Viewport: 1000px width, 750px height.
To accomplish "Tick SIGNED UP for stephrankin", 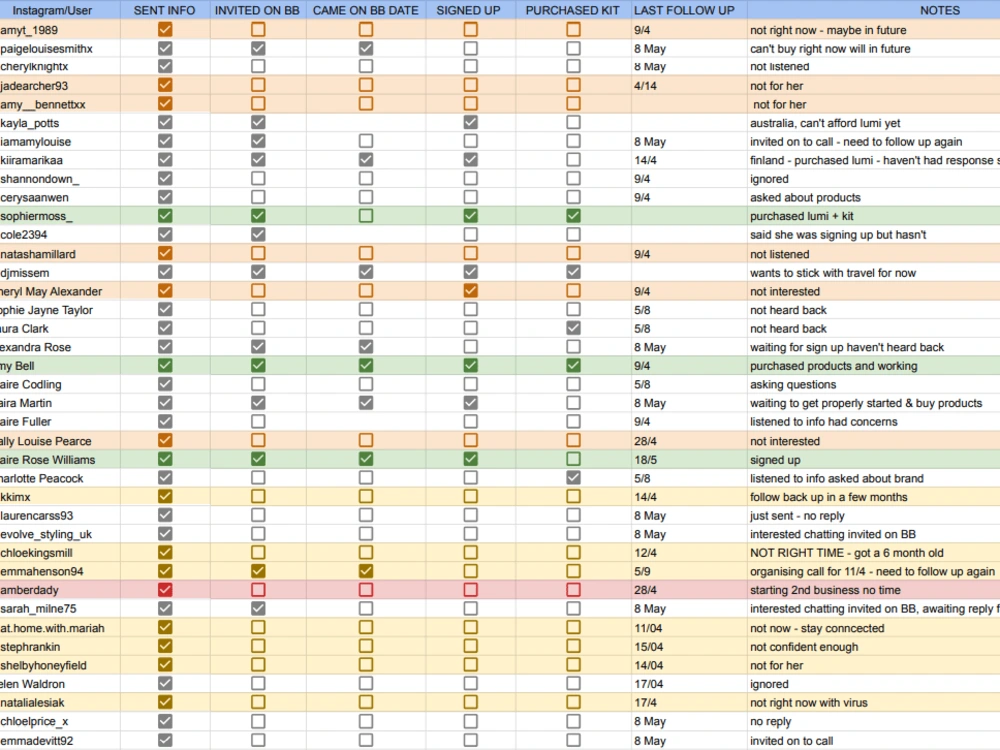I will point(471,646).
